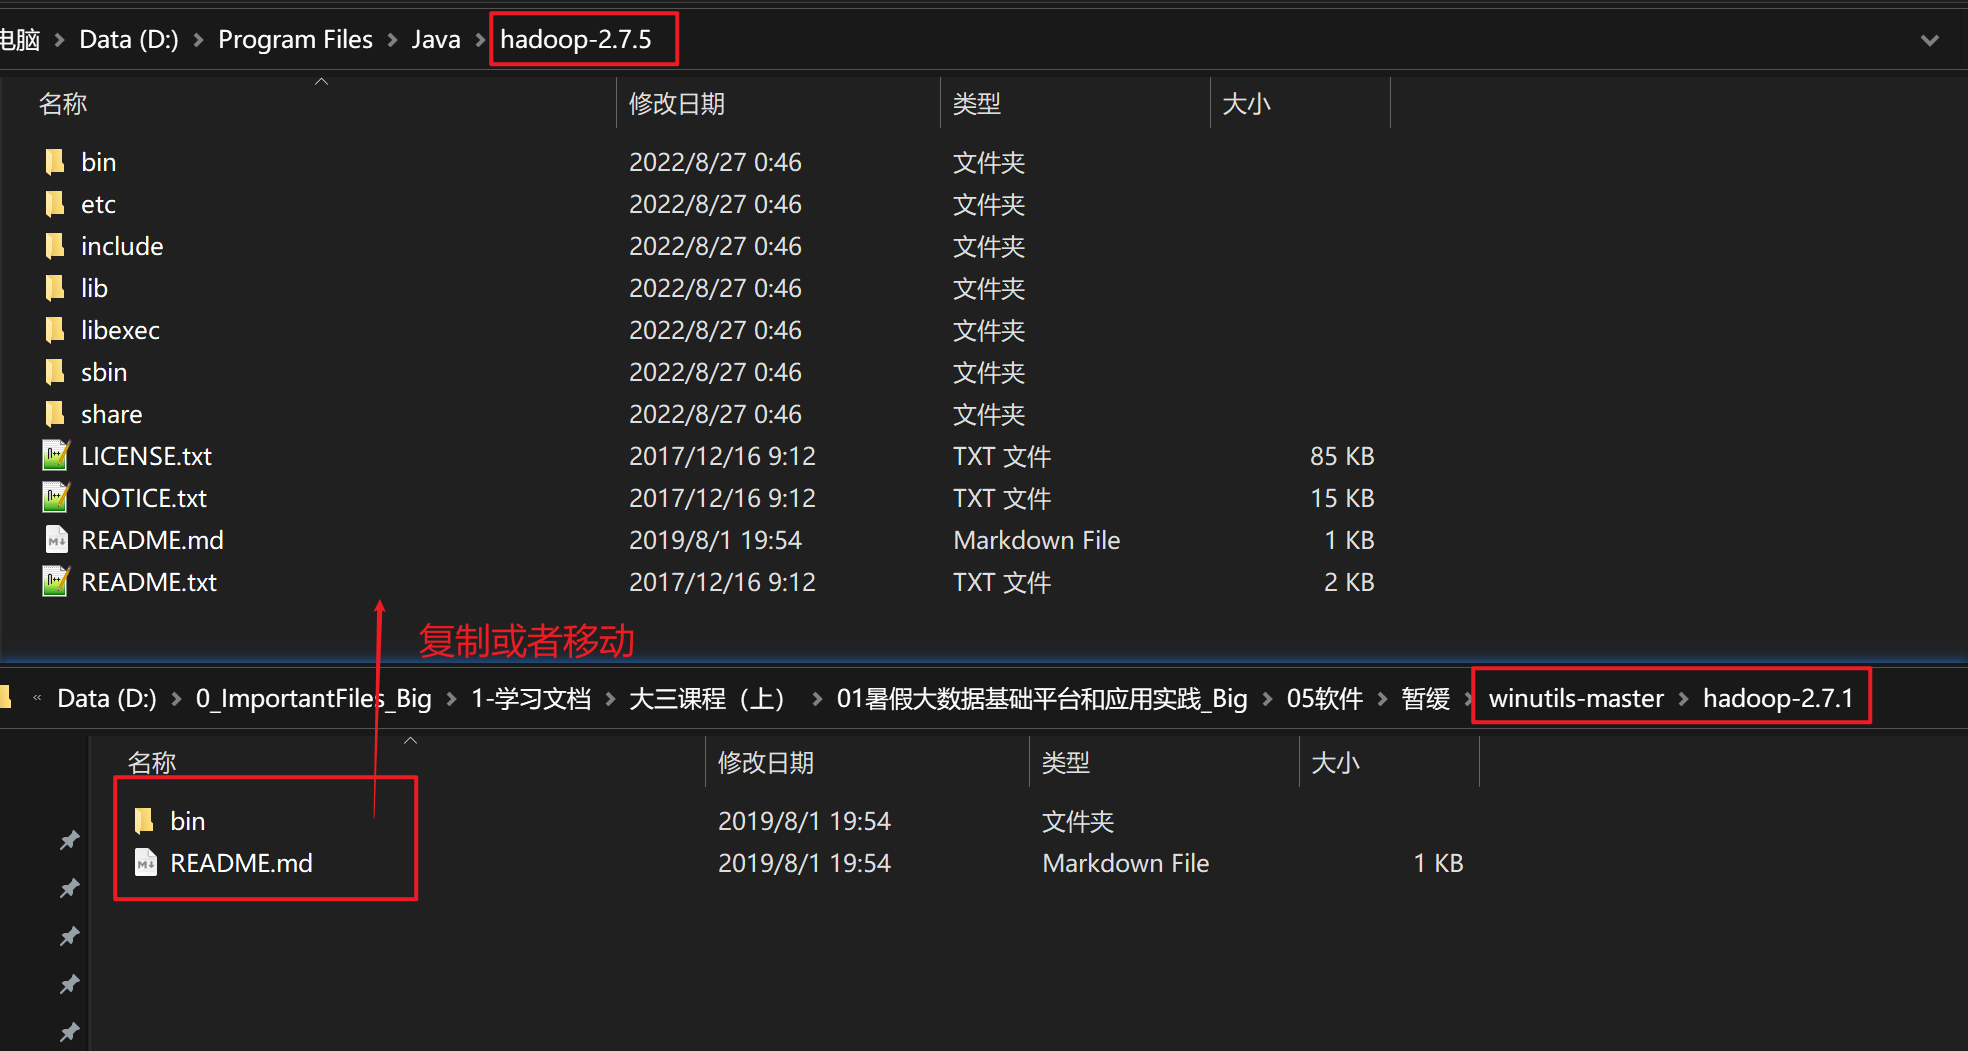
Task: Click the README.txt file icon
Action: (56, 582)
